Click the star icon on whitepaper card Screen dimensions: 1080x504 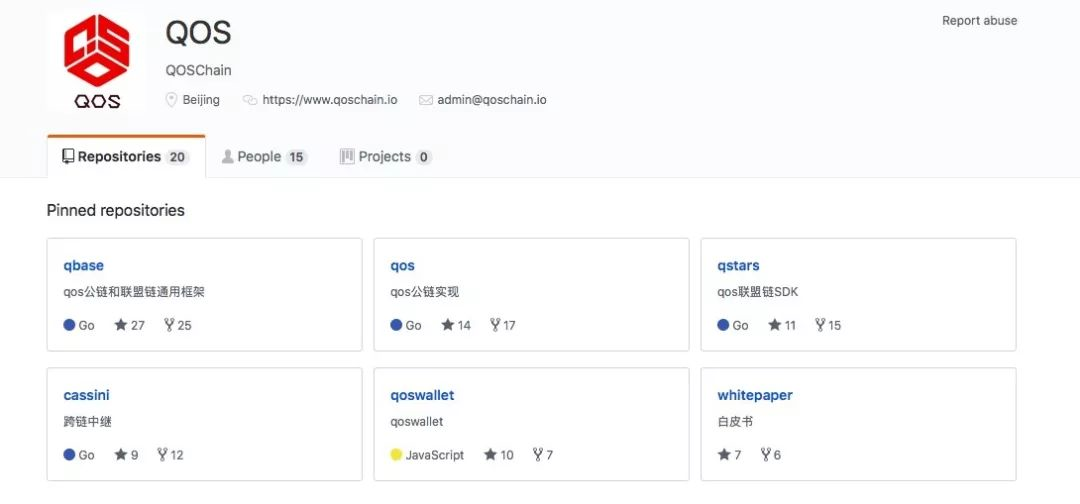pyautogui.click(x=724, y=454)
